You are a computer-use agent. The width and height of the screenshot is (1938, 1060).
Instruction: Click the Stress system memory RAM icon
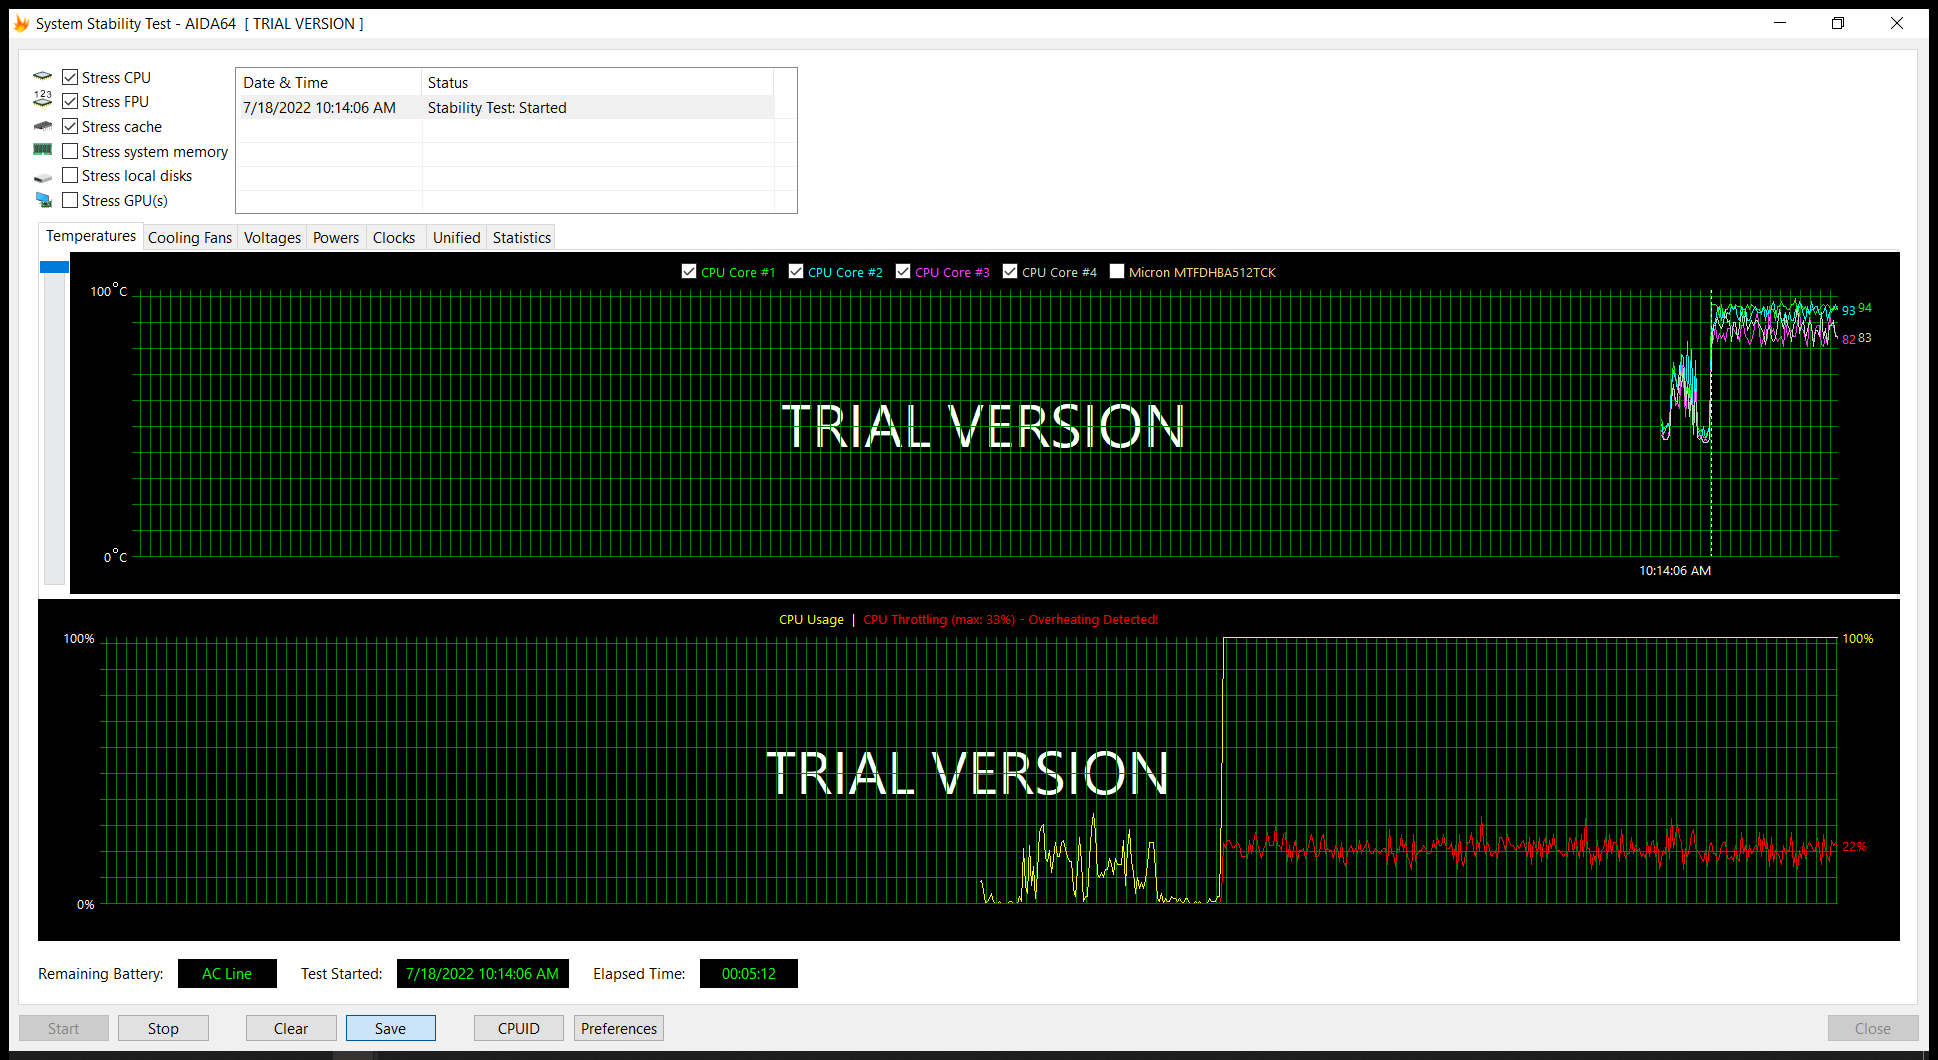click(42, 150)
